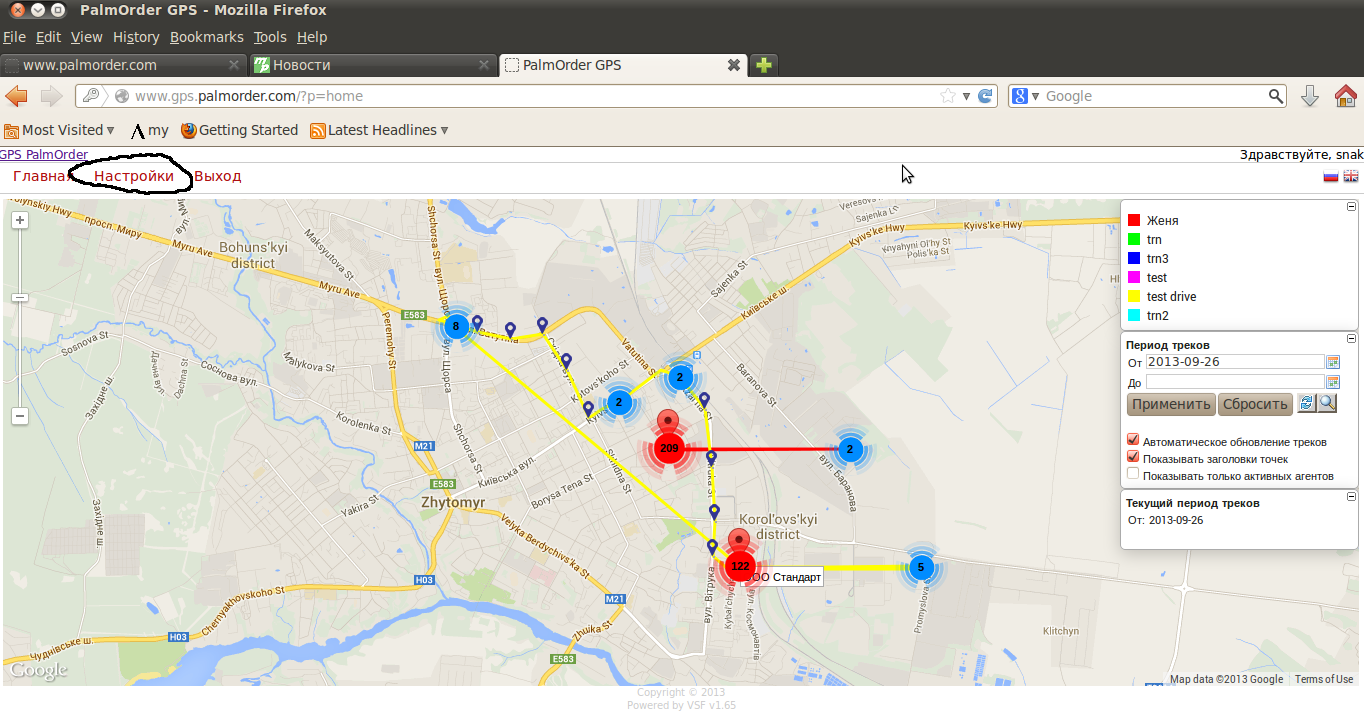Click the refresh tracks icon
Screen dimensions: 1364x714
coord(1306,403)
